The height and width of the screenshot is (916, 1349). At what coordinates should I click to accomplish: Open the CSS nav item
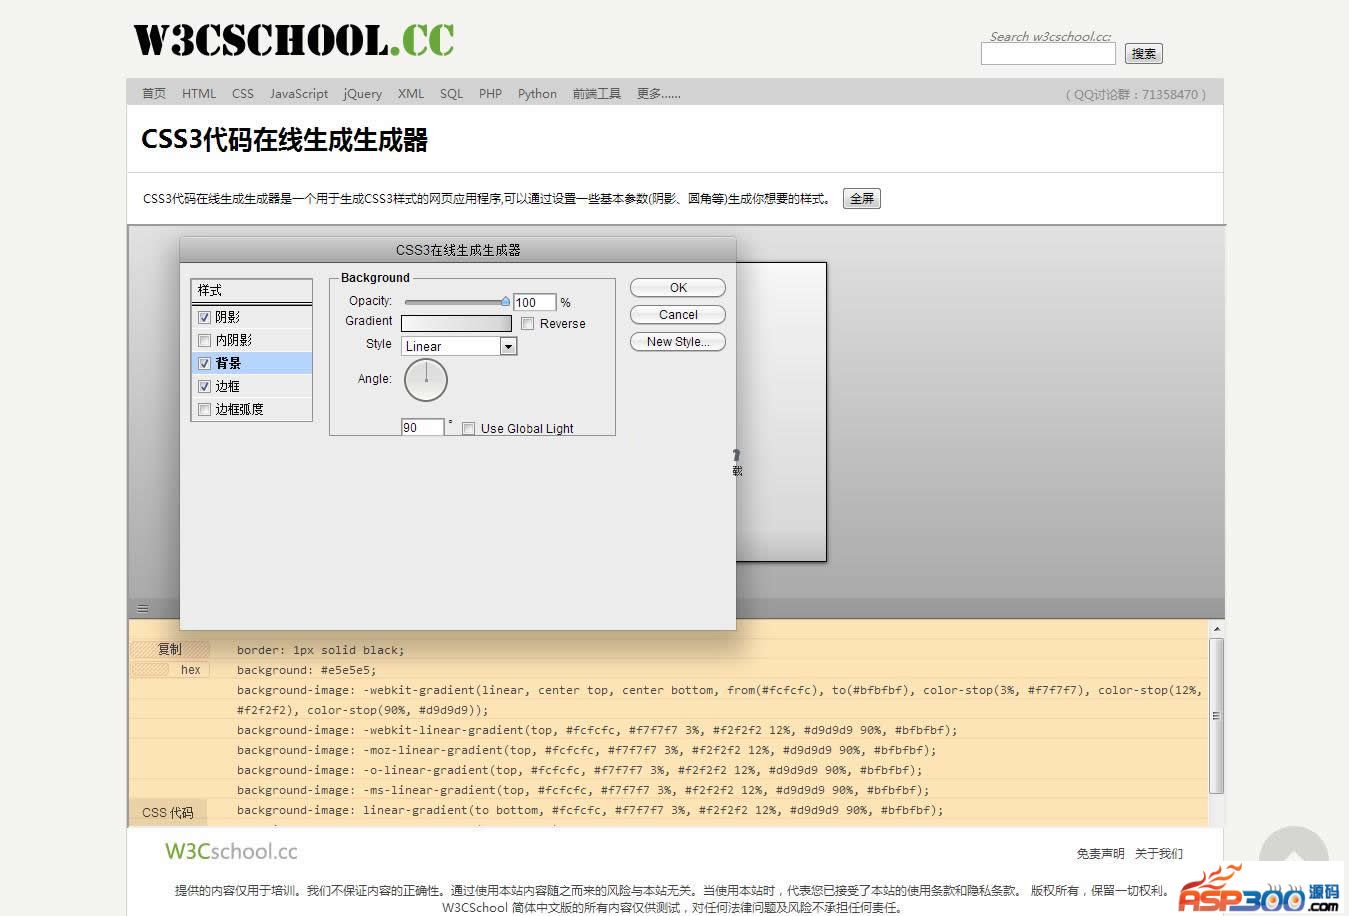(243, 94)
